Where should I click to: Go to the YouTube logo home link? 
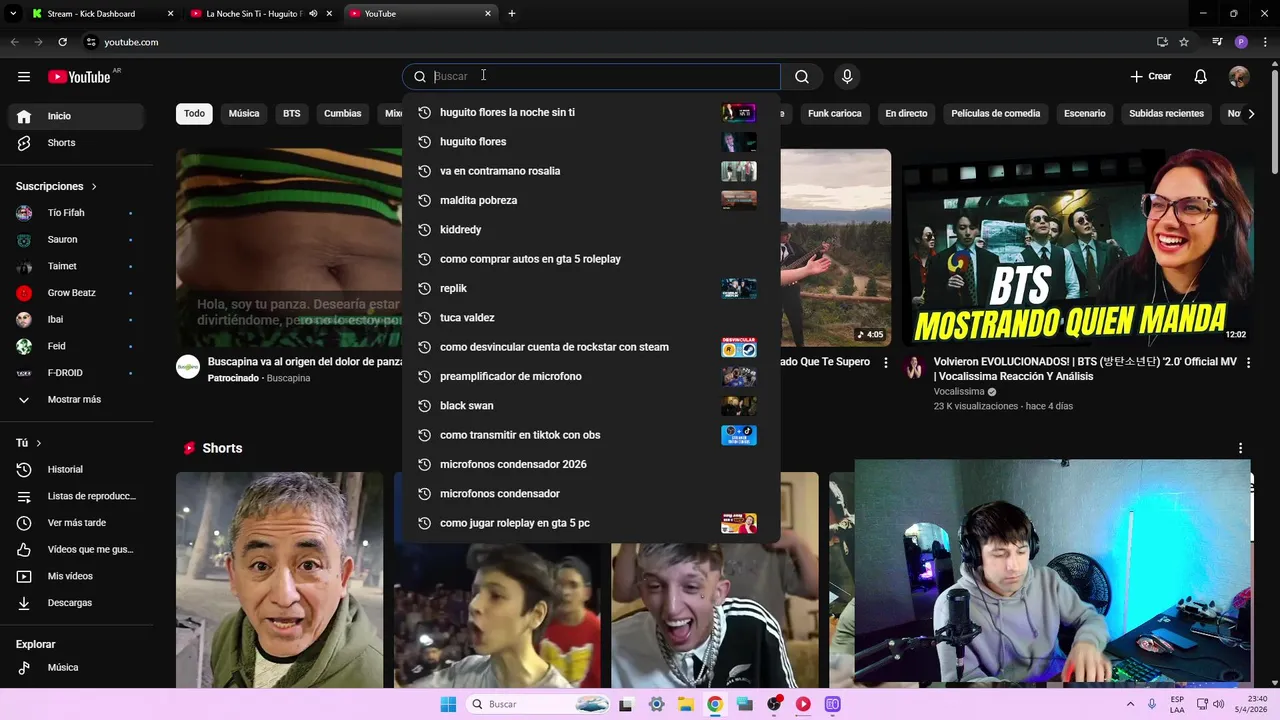79,77
